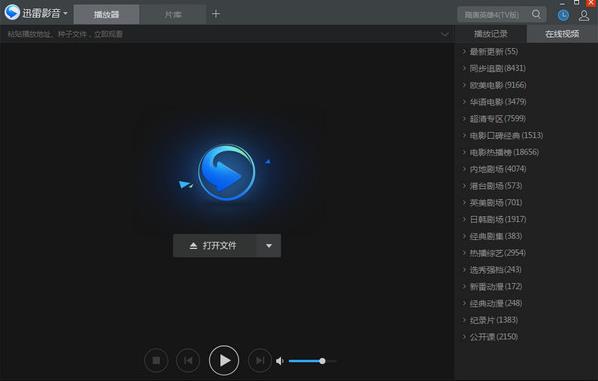Image resolution: width=598 pixels, height=381 pixels.
Task: Click the next track button
Action: (260, 360)
